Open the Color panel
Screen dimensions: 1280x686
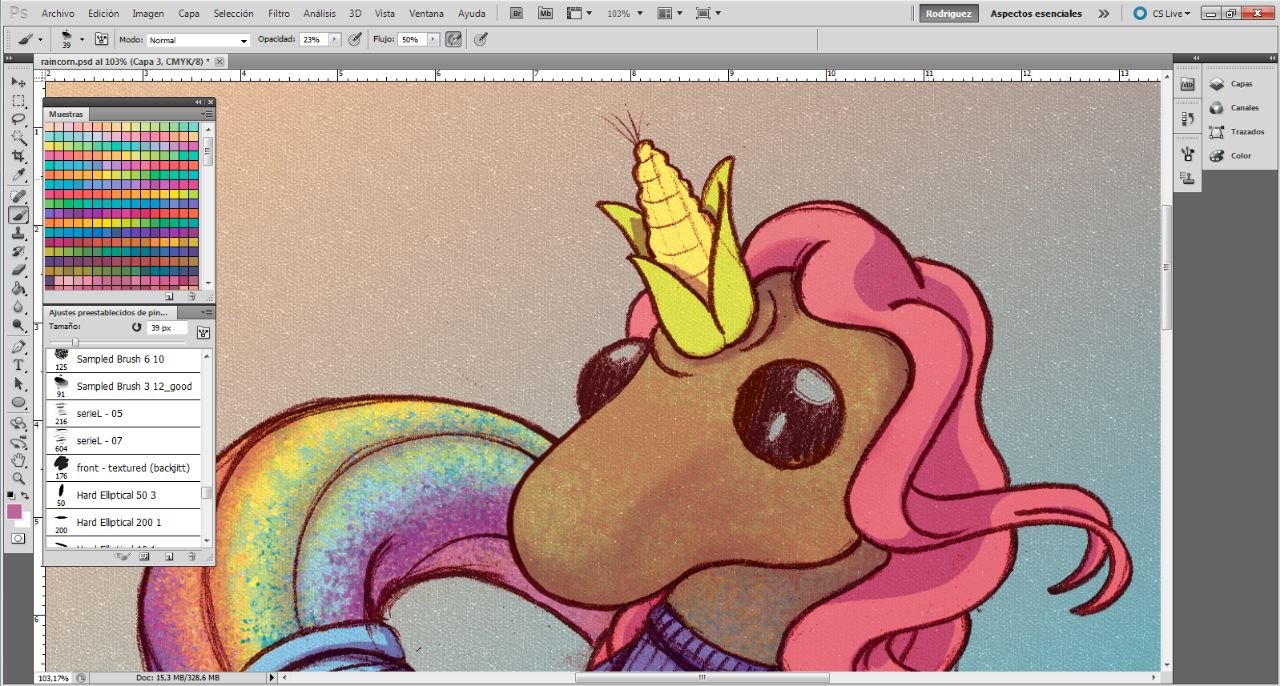[1230, 156]
